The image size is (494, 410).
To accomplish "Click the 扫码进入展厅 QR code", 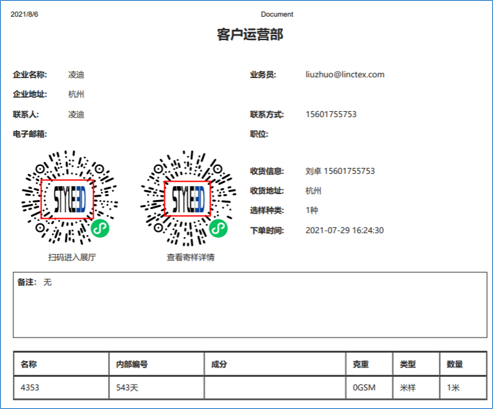I will point(70,199).
